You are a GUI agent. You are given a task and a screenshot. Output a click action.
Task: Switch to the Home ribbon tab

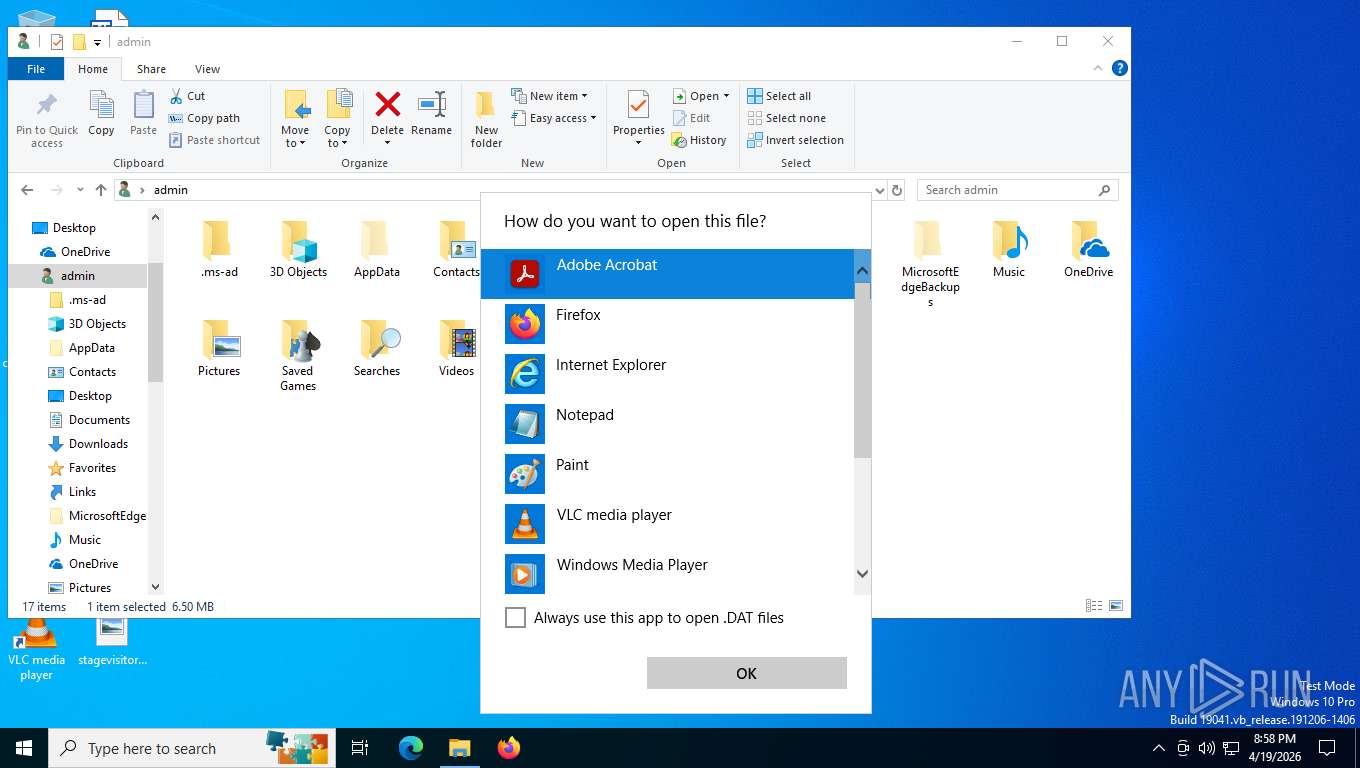click(x=93, y=69)
